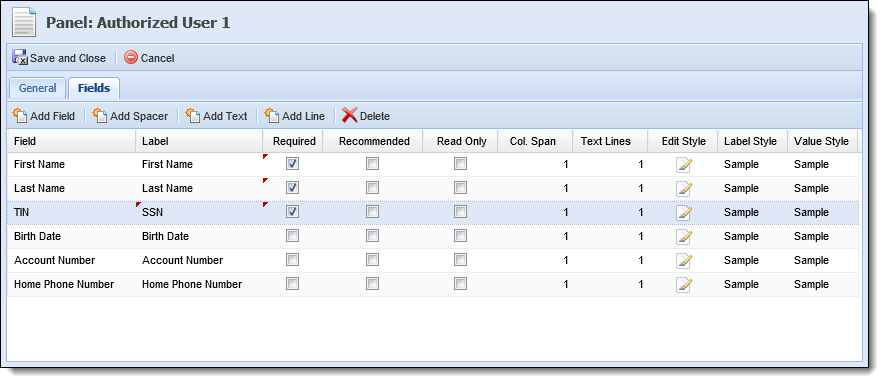Click the Read Only column header
Viewport: 884px width, 383px height.
click(x=461, y=141)
